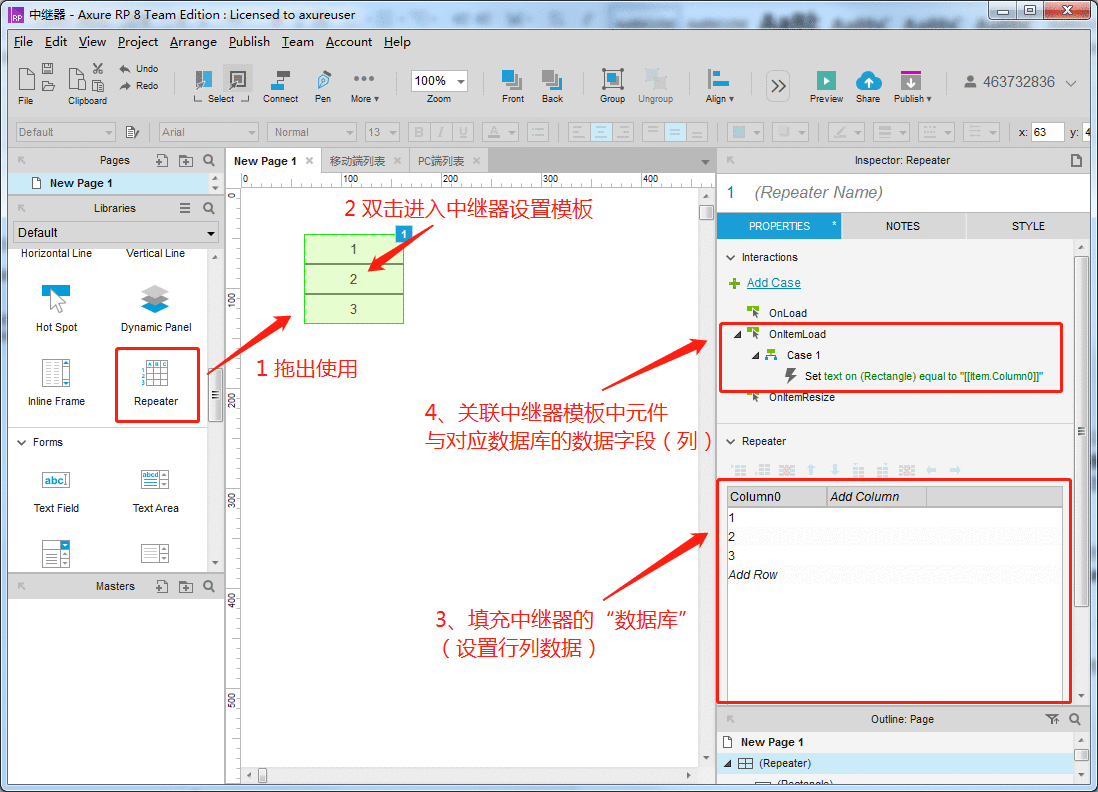Toggle Italic formatting
The height and width of the screenshot is (792, 1098).
pyautogui.click(x=440, y=132)
